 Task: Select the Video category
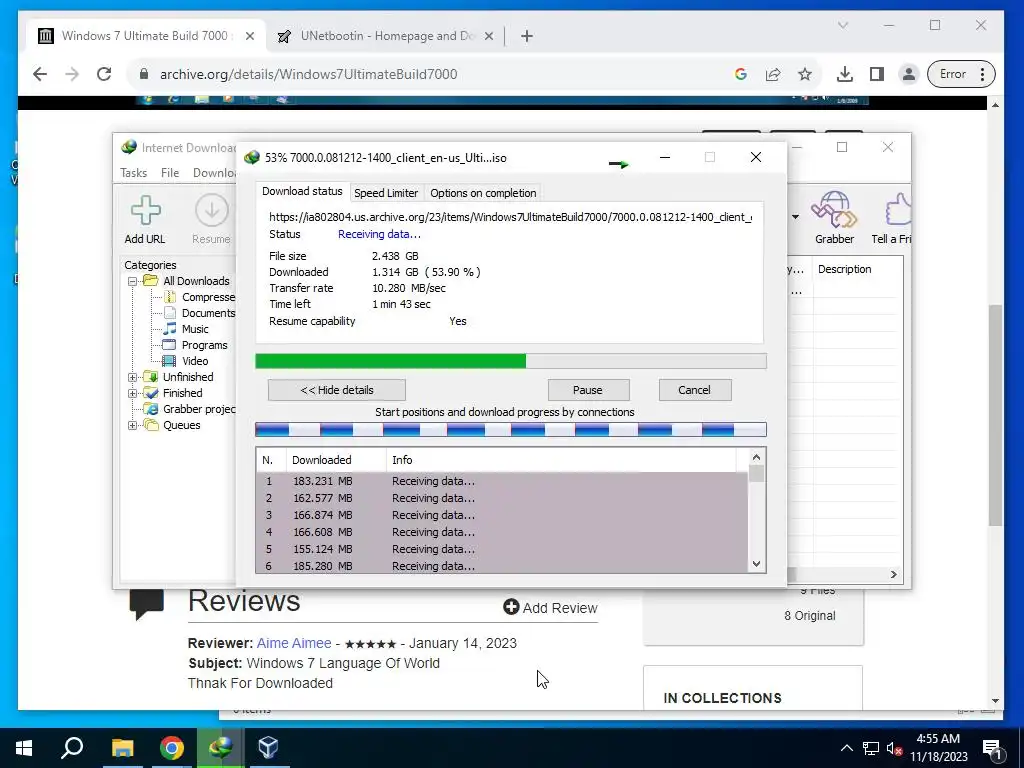(186, 361)
